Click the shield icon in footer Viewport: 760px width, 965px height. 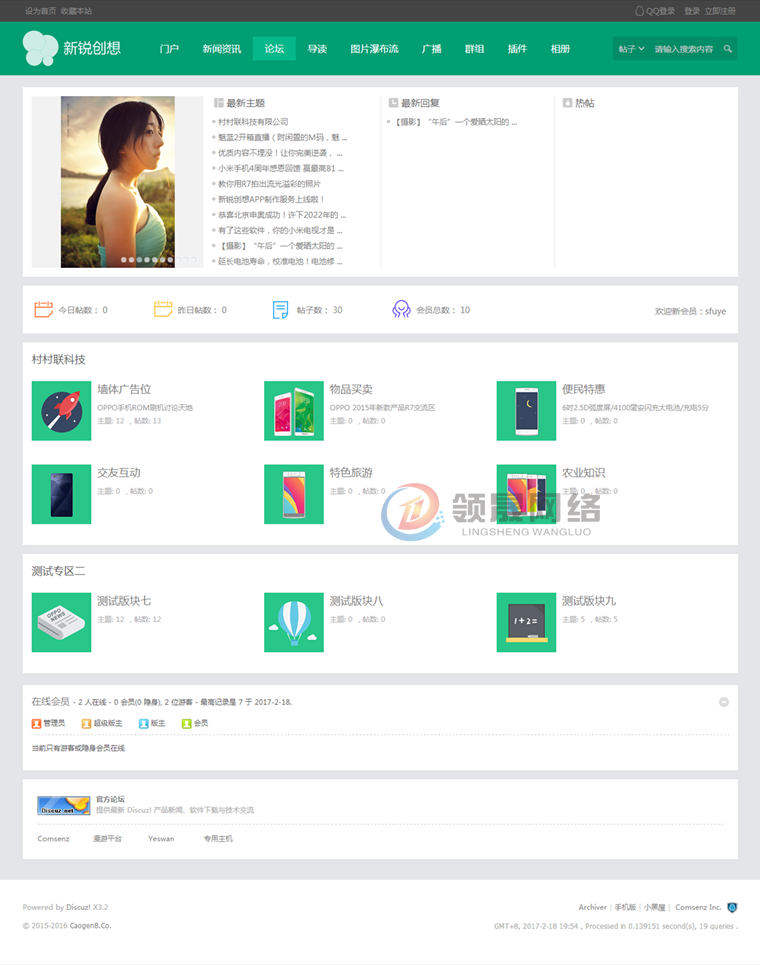[x=732, y=907]
